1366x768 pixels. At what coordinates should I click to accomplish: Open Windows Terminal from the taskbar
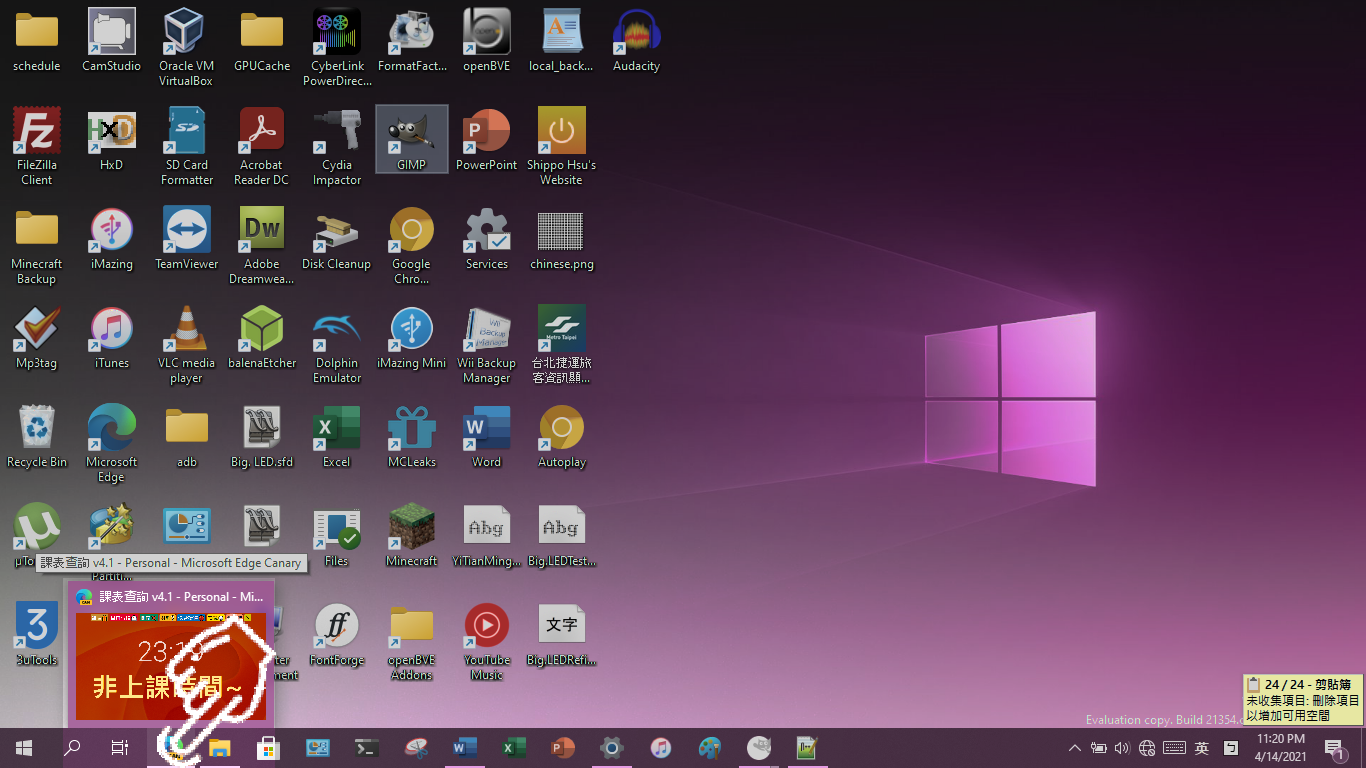pyautogui.click(x=367, y=748)
